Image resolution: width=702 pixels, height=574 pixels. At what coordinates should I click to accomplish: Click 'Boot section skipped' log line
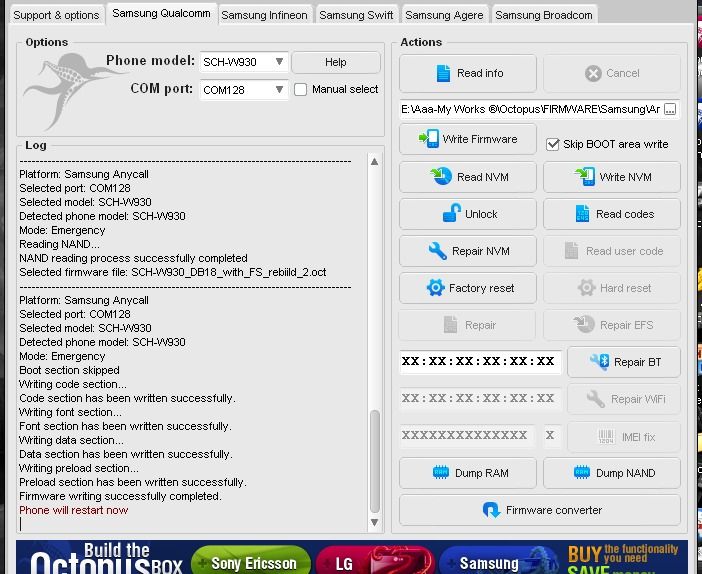pos(69,370)
